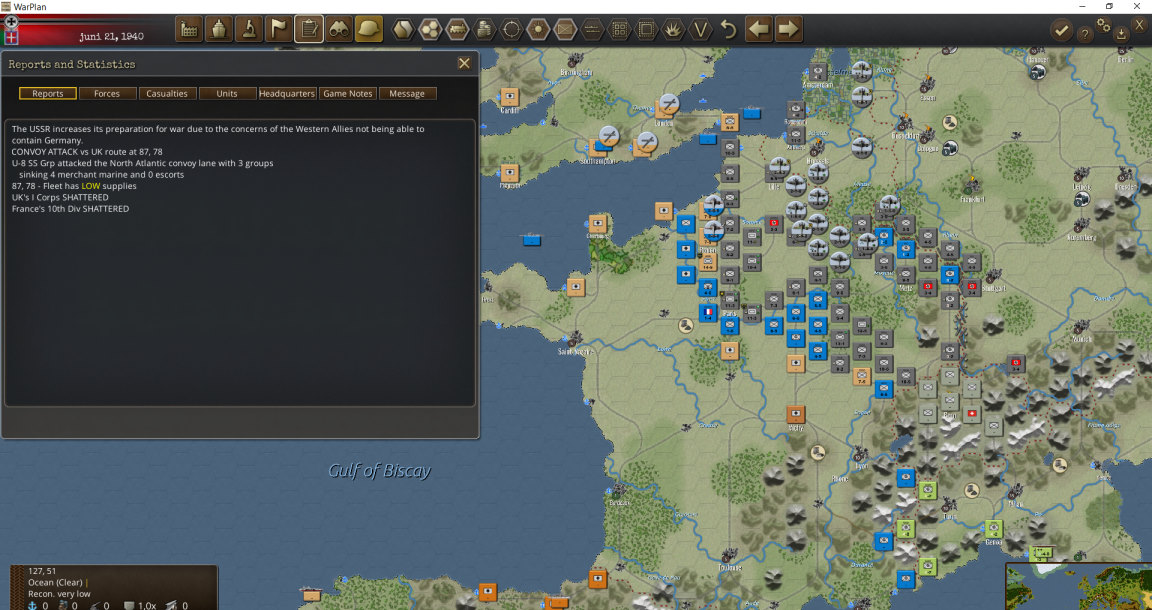Click the date 'juni 21, 1940'
The height and width of the screenshot is (610, 1152).
point(112,36)
